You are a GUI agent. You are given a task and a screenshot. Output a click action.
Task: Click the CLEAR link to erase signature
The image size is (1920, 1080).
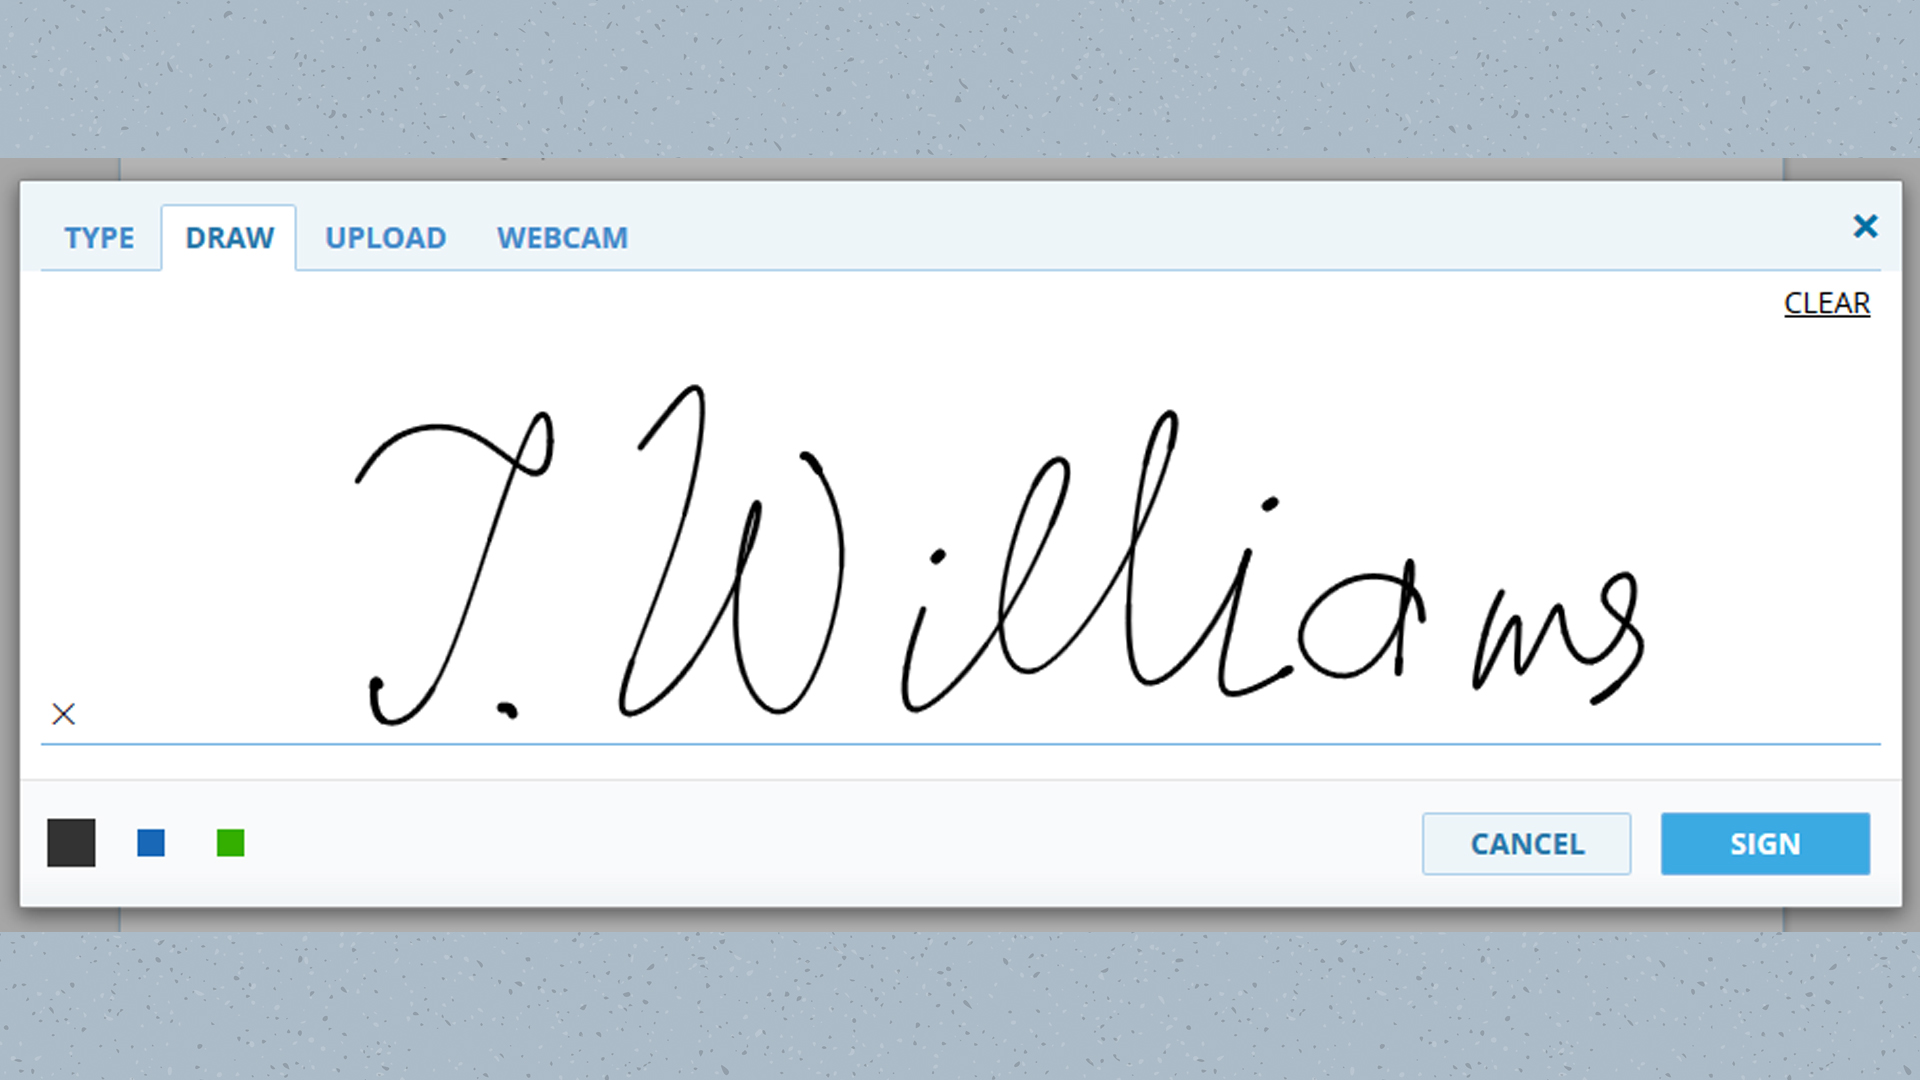click(1826, 303)
